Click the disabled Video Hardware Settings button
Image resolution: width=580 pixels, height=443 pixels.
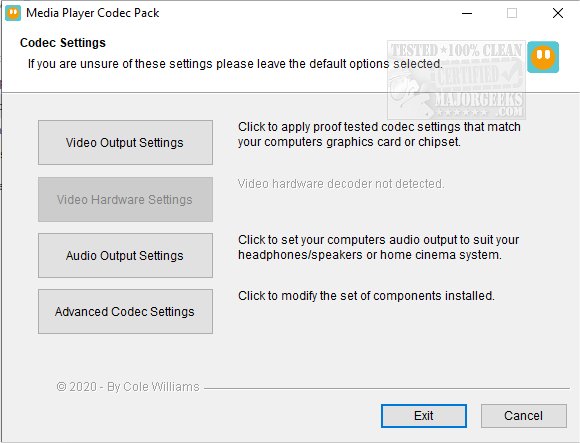pyautogui.click(x=125, y=199)
